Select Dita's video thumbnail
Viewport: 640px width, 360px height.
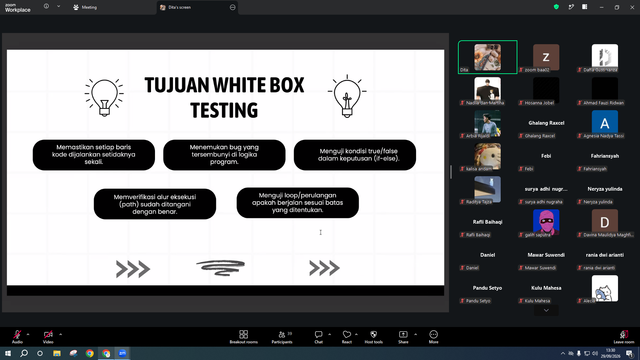tap(488, 57)
